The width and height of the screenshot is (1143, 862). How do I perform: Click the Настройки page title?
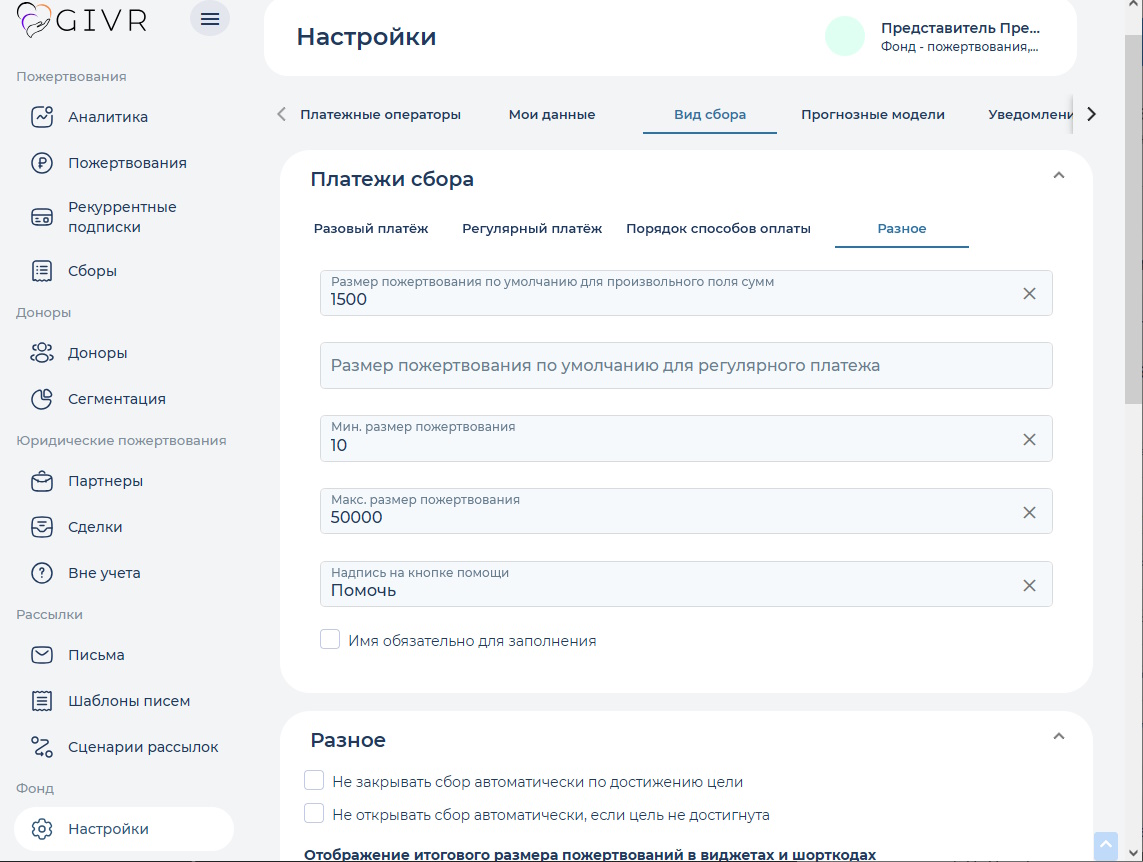pos(366,36)
